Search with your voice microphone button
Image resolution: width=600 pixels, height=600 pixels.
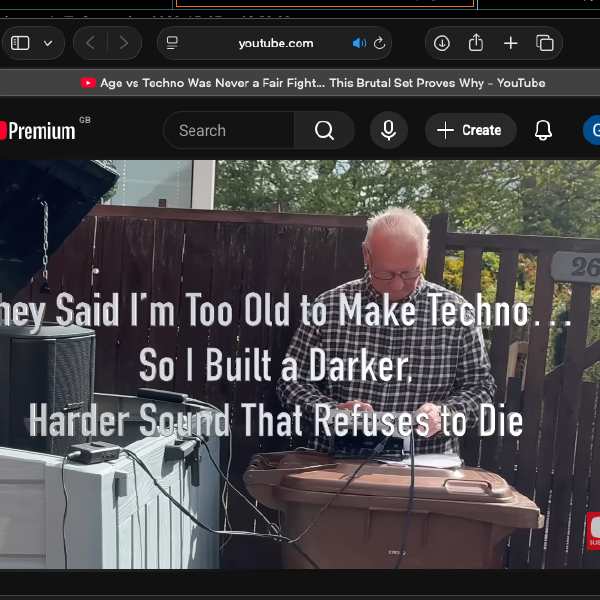[388, 130]
